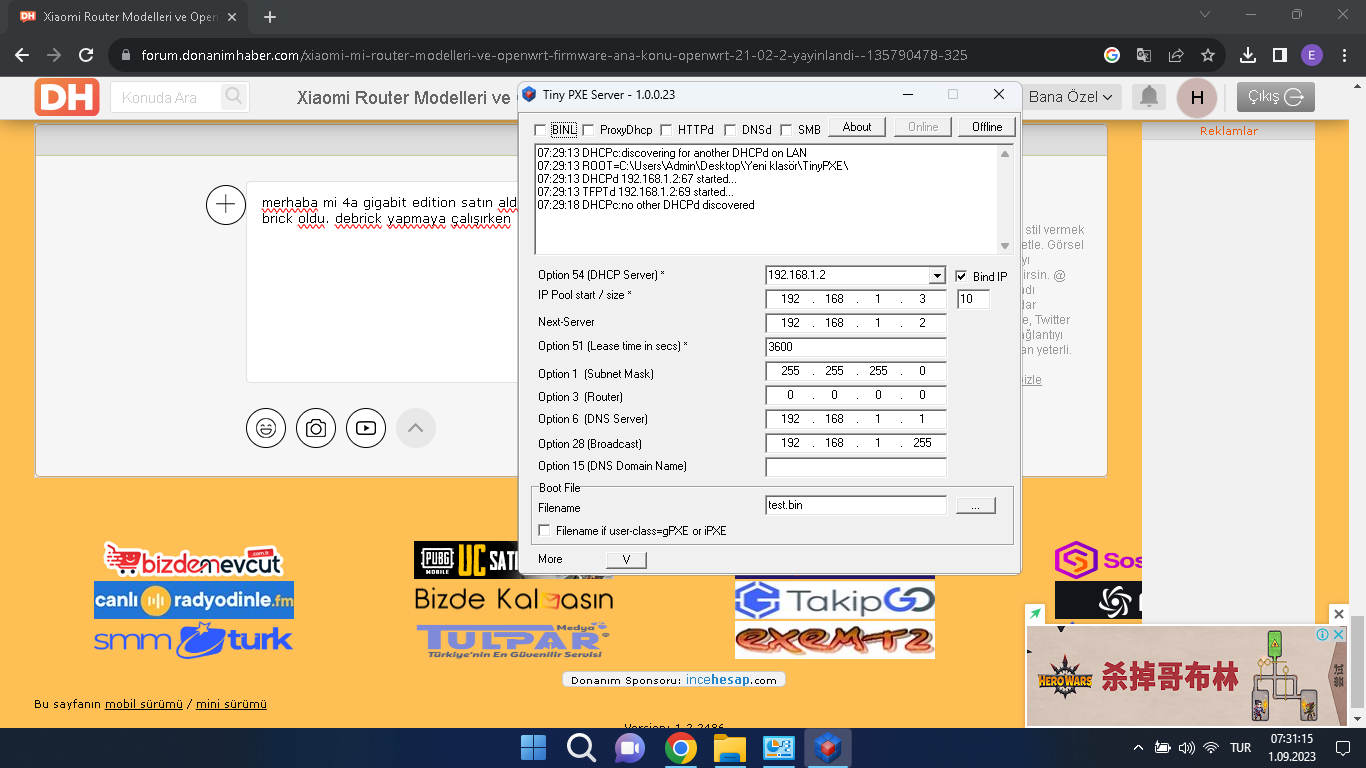Click the translate page icon

coord(1144,55)
